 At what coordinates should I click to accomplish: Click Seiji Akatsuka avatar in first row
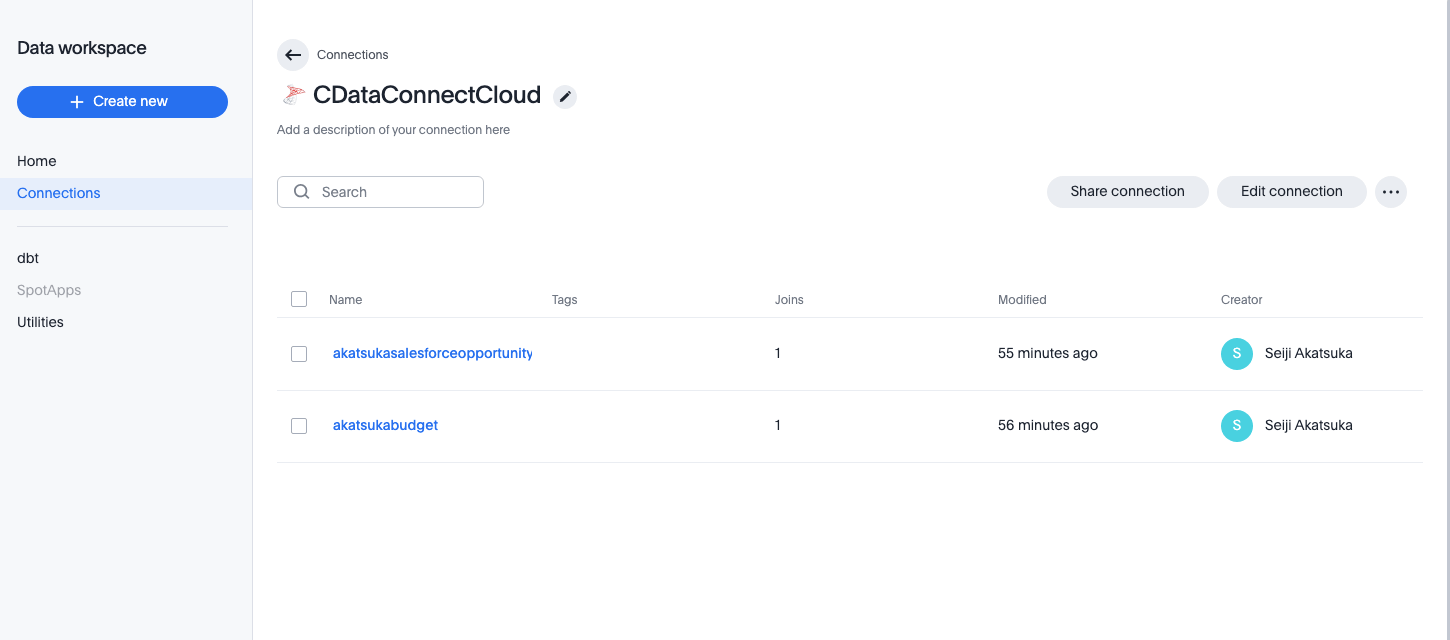click(1236, 353)
